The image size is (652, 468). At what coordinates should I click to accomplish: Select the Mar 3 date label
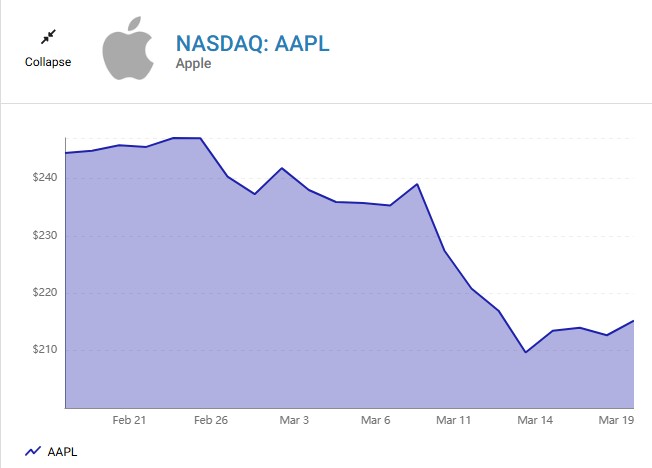tap(293, 421)
